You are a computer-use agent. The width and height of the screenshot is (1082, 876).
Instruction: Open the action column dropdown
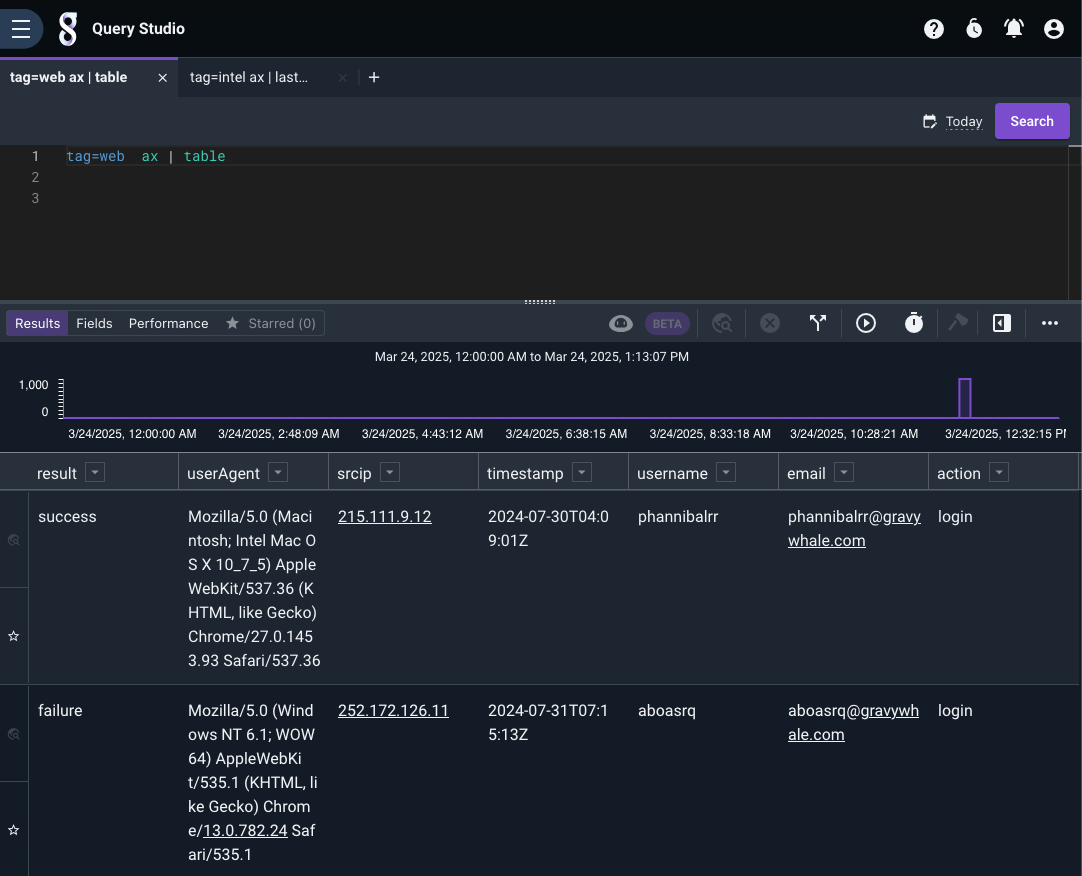tap(999, 472)
